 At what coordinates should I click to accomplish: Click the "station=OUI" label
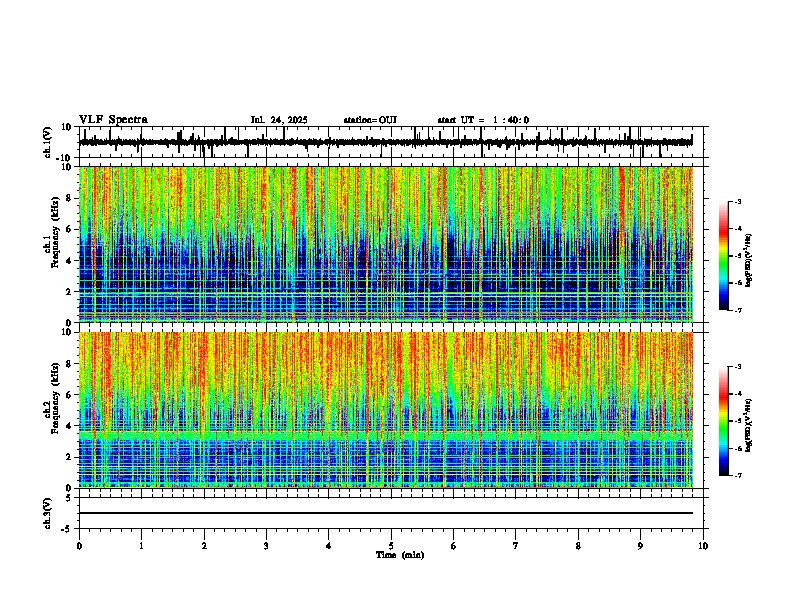coord(370,120)
